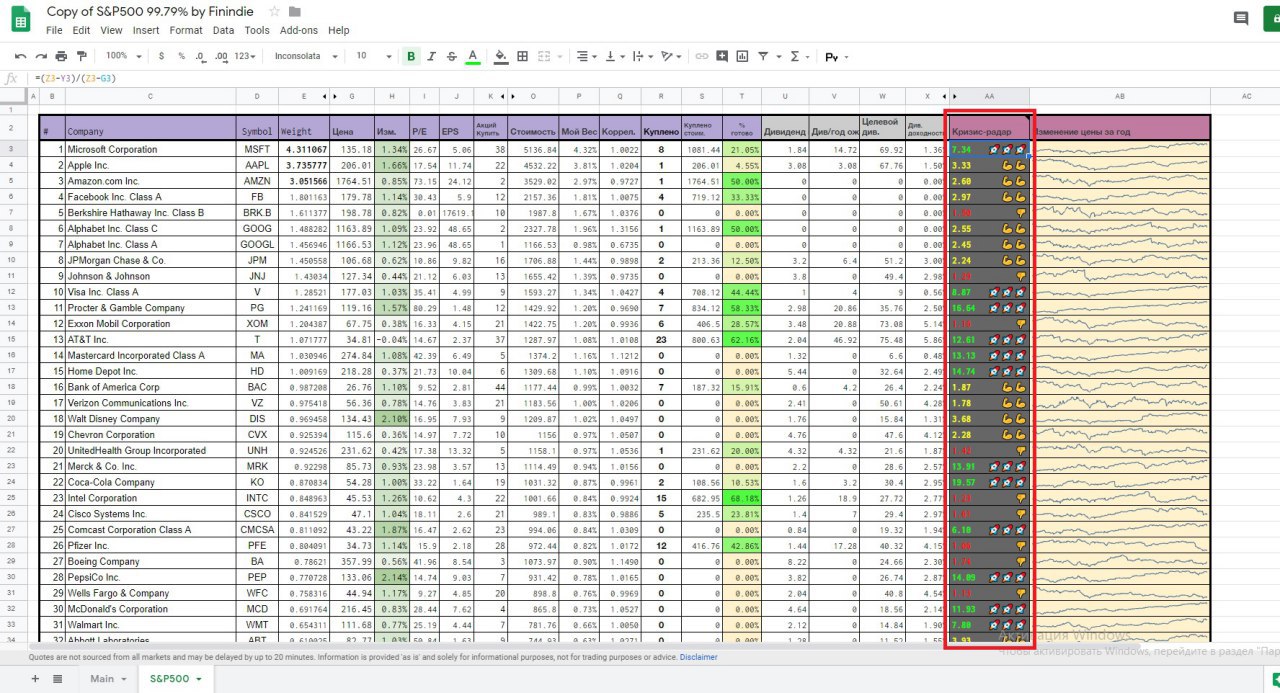This screenshot has height=693, width=1280.
Task: Select column AB header
Action: pyautogui.click(x=1120, y=96)
